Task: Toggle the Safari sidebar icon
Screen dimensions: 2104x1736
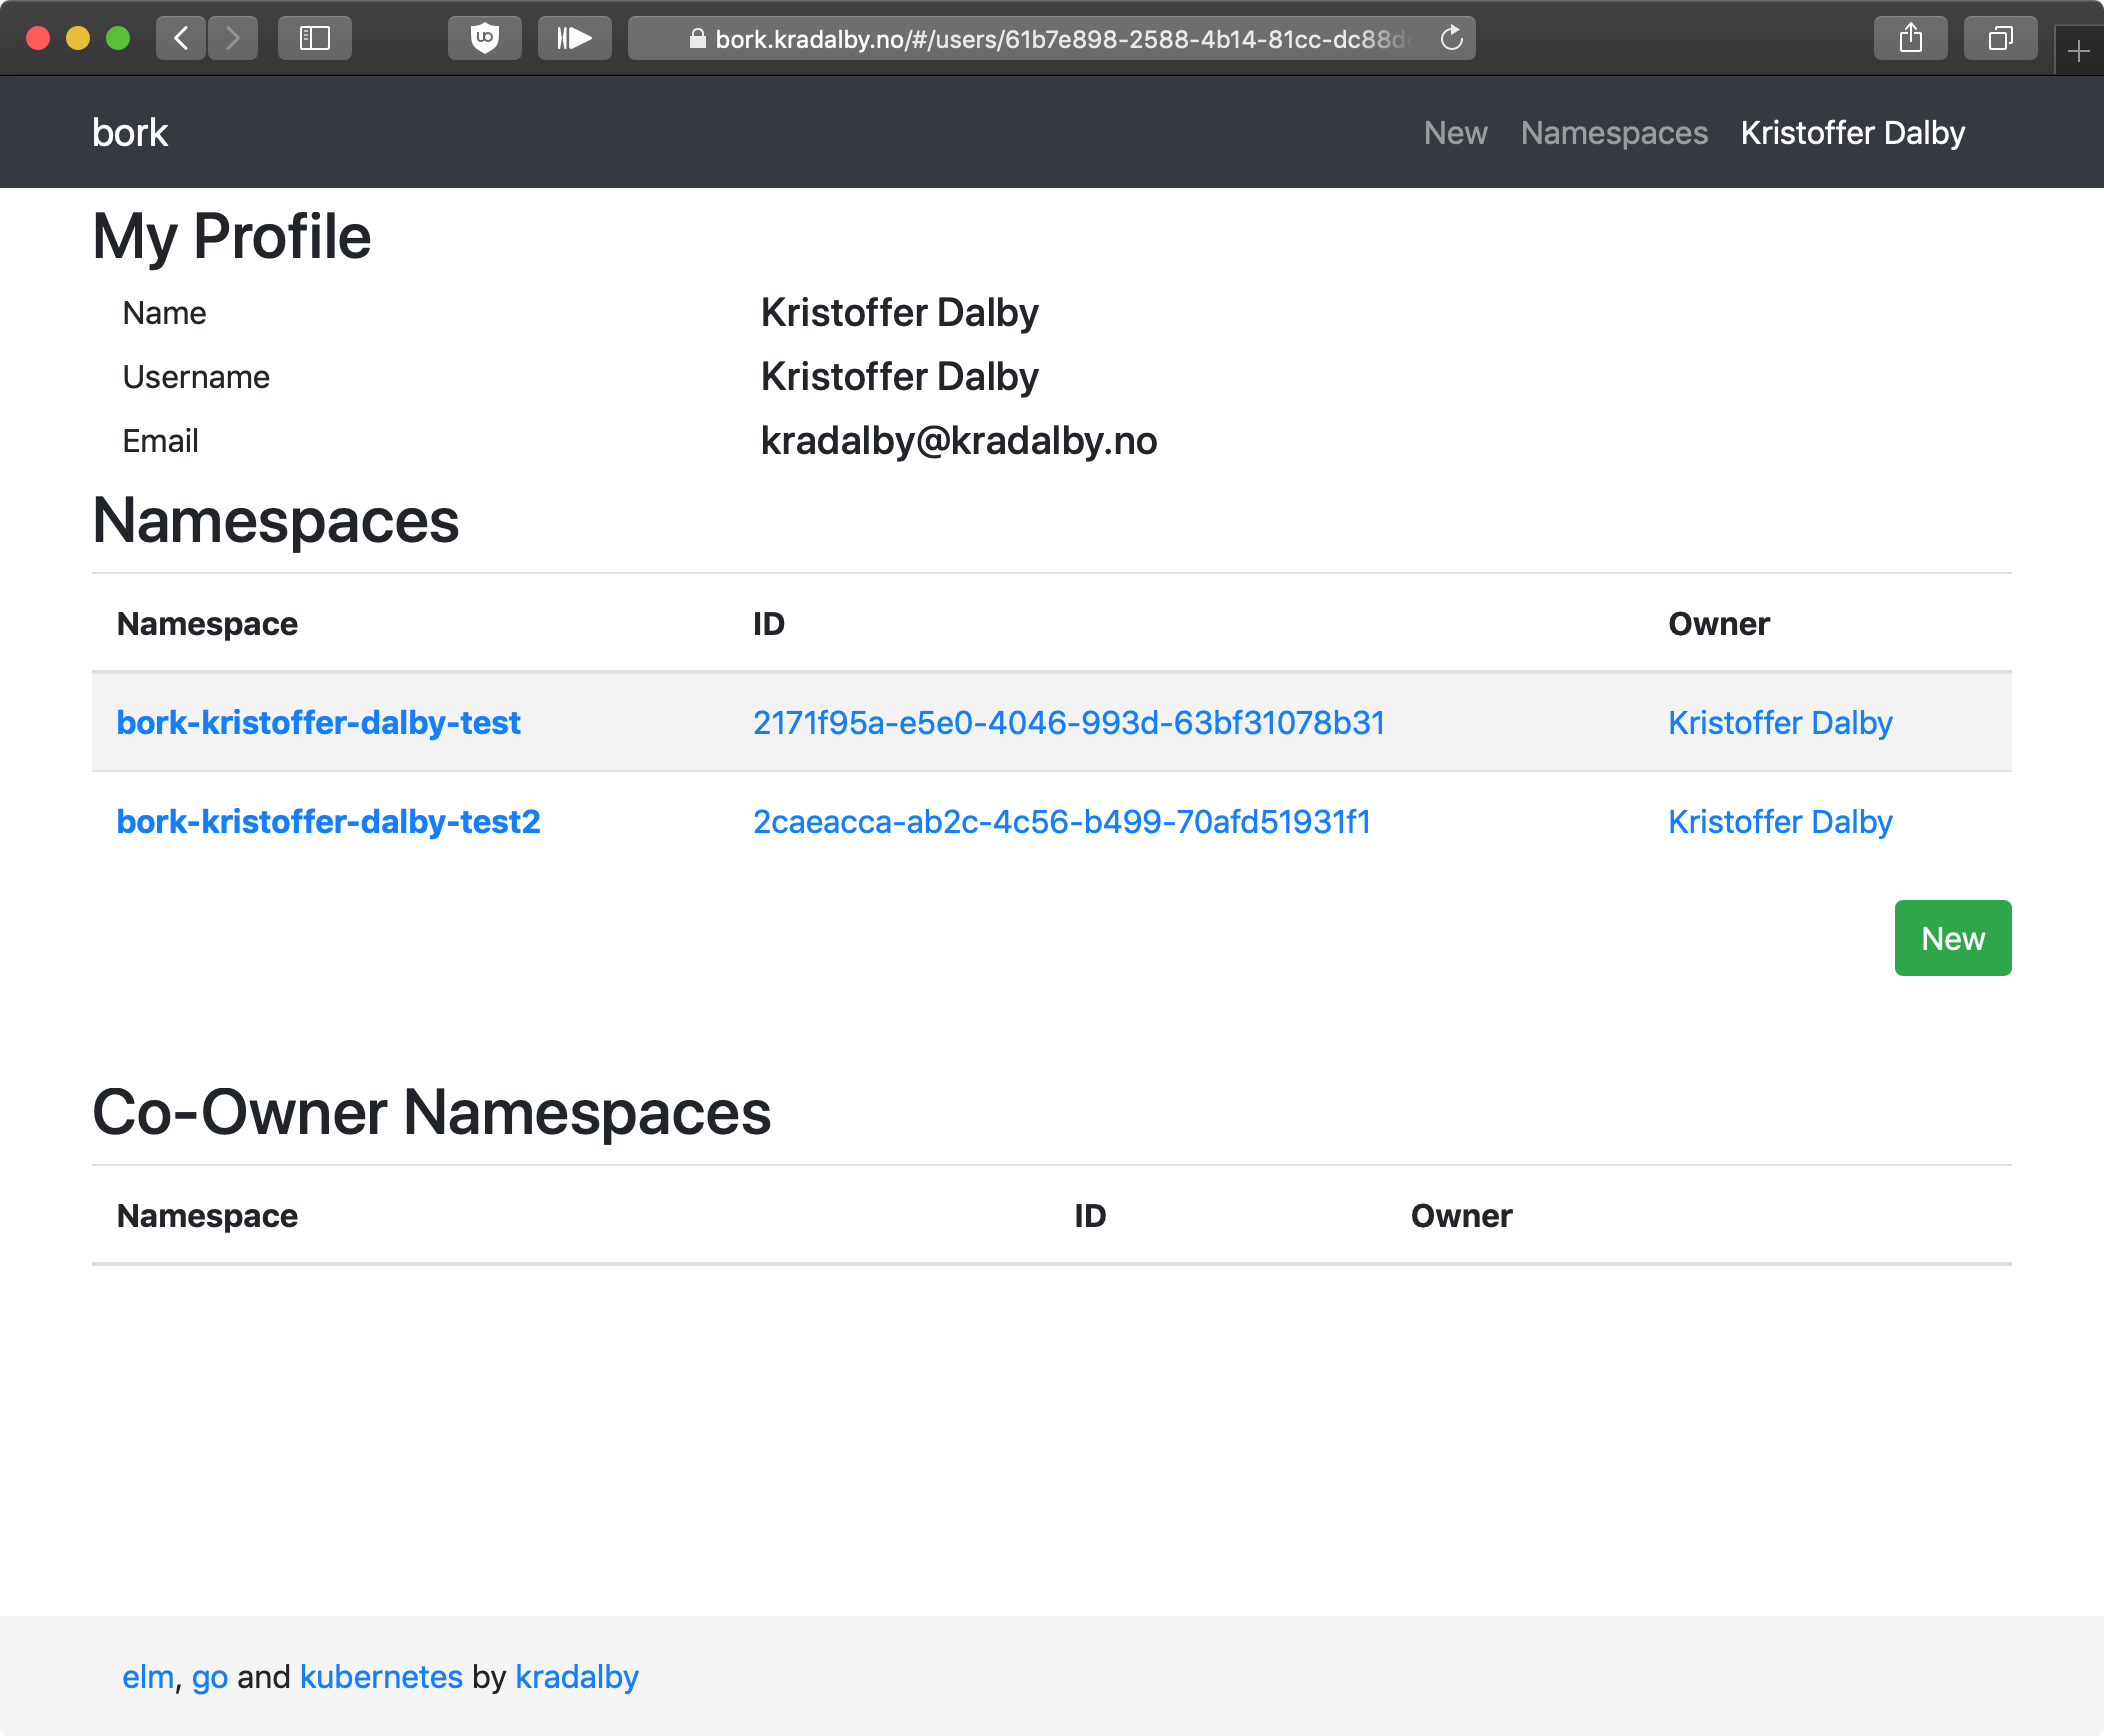Action: pos(314,39)
